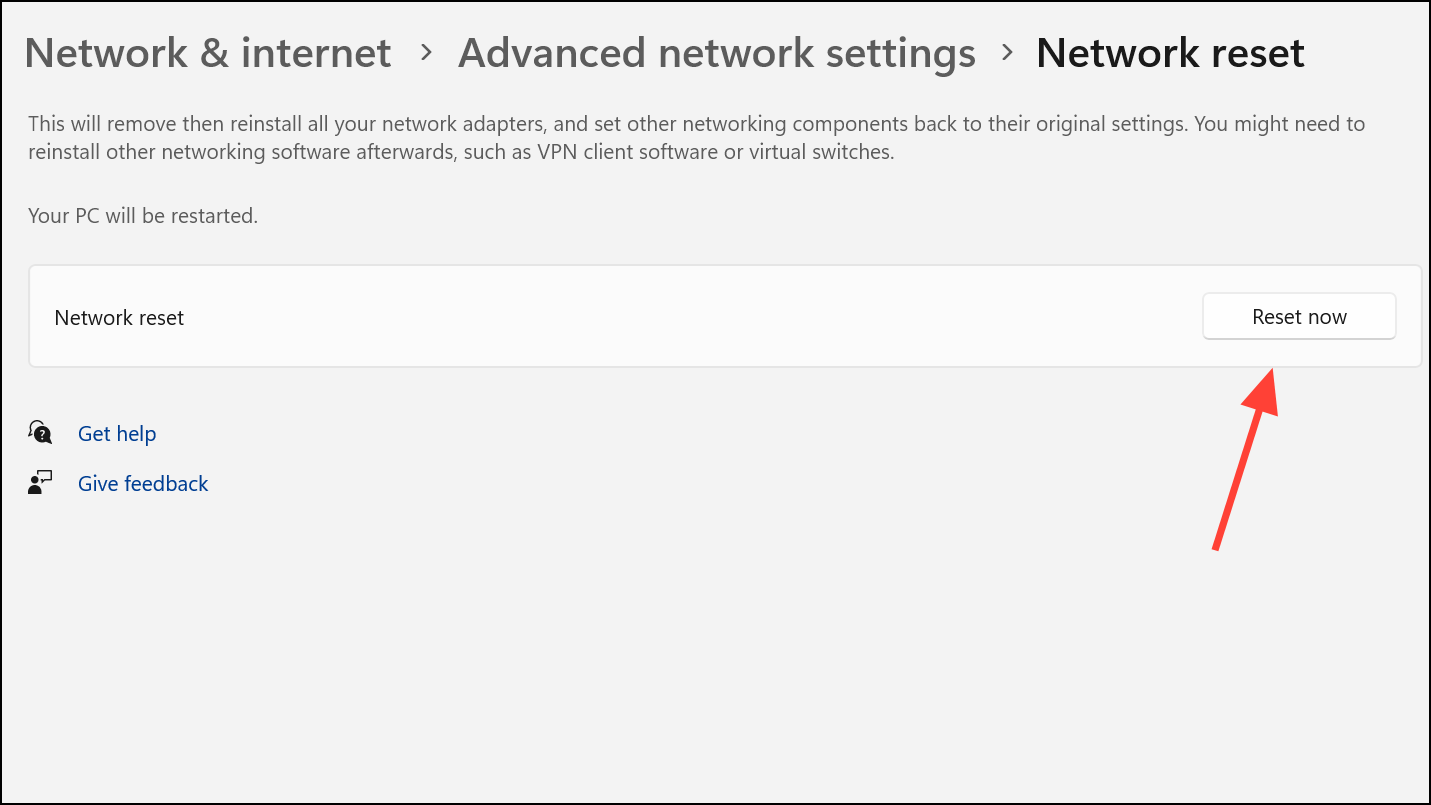1431x805 pixels.
Task: Click the chevron after Network & internet
Action: 426,52
